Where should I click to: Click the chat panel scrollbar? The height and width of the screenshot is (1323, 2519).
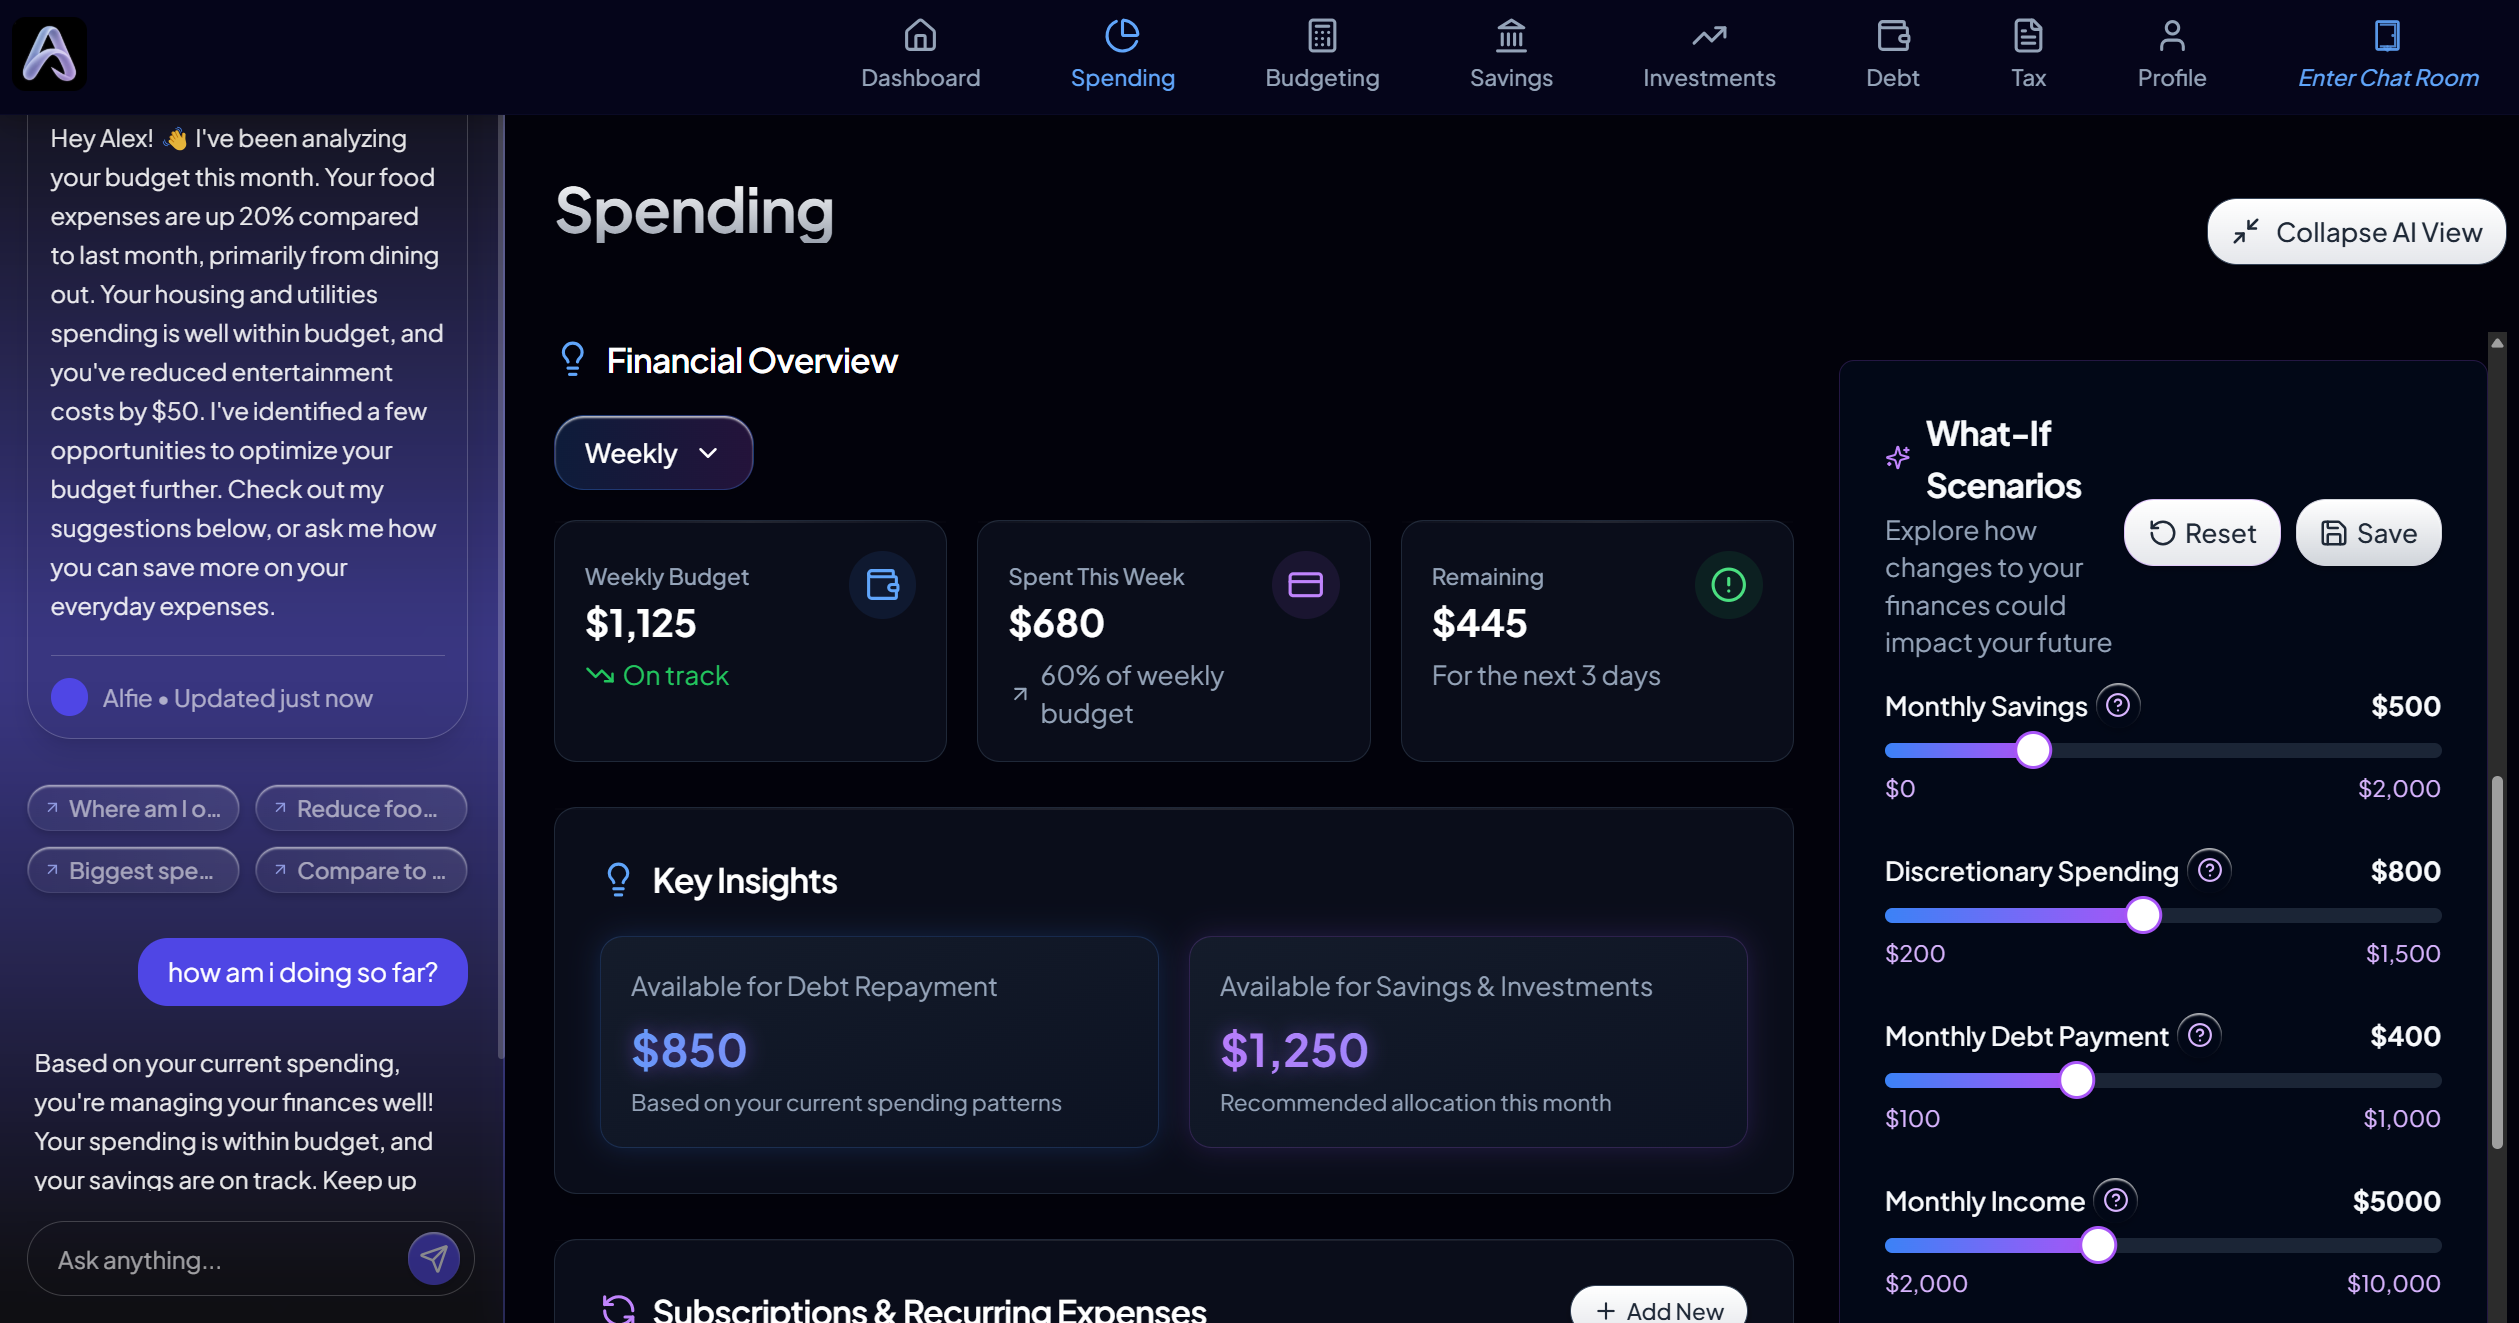coord(501,585)
